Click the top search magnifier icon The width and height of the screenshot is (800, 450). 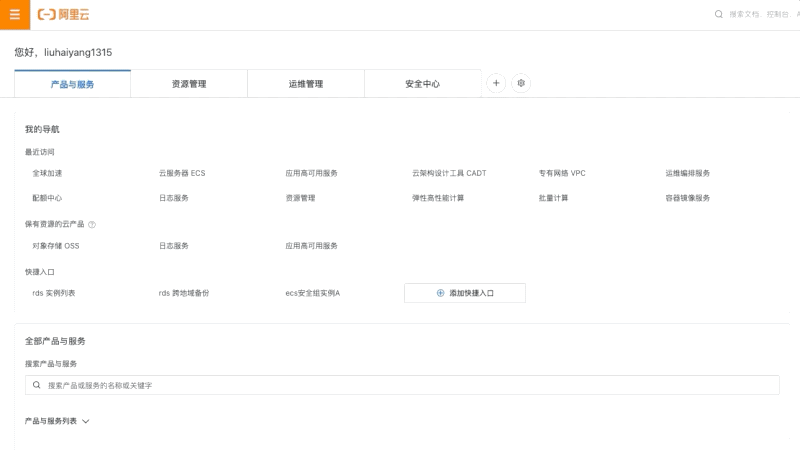(x=719, y=14)
